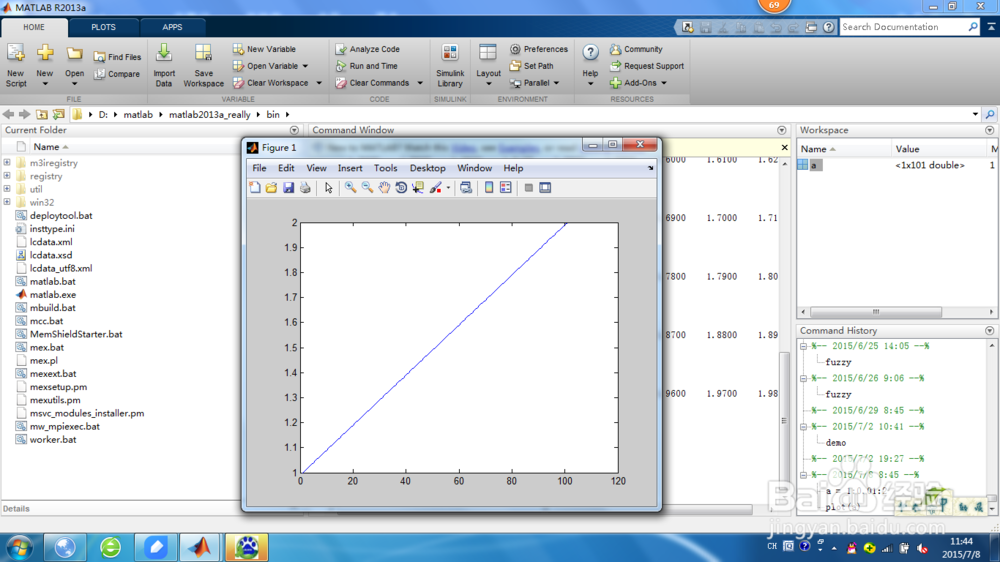
Task: Click the print figure icon in Figure 1
Action: pyautogui.click(x=305, y=188)
